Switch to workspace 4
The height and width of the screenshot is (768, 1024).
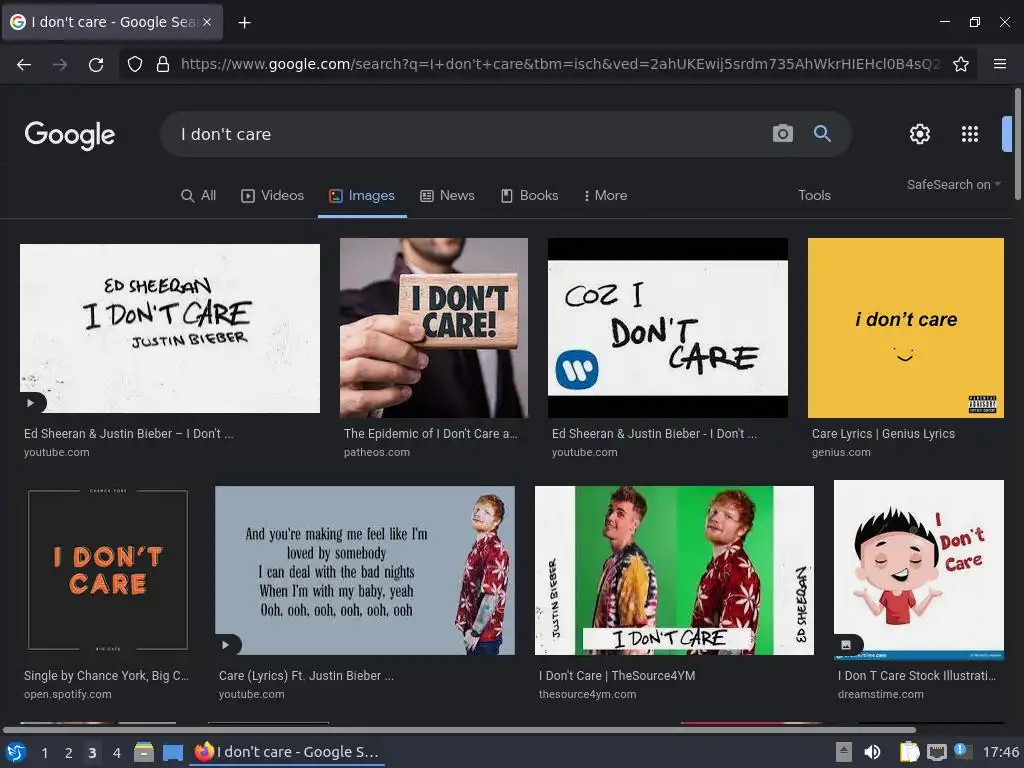click(x=117, y=752)
